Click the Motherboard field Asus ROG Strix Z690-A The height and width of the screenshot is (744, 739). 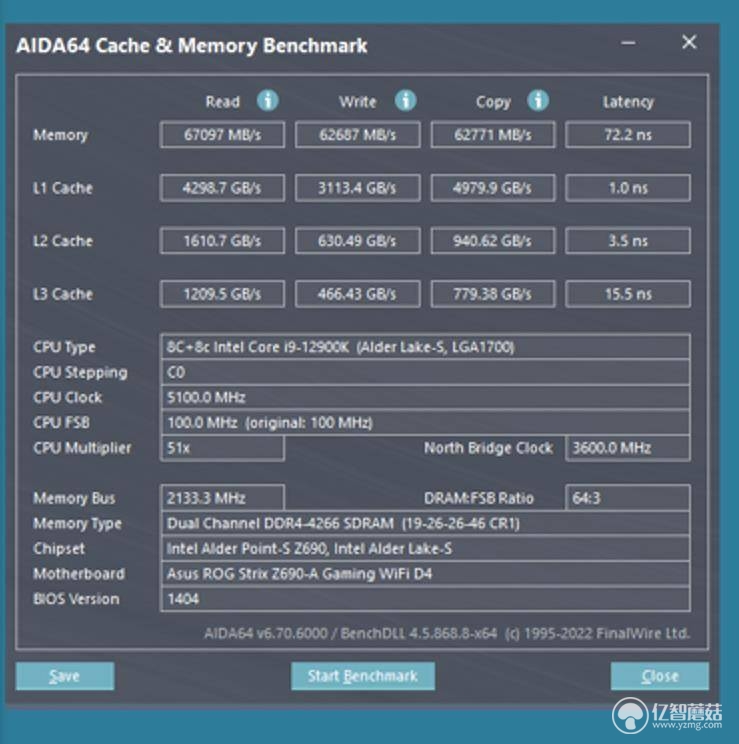point(425,573)
